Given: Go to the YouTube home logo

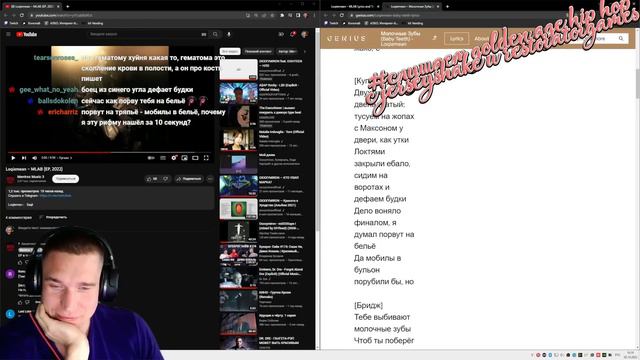Looking at the screenshot, I should point(27,34).
